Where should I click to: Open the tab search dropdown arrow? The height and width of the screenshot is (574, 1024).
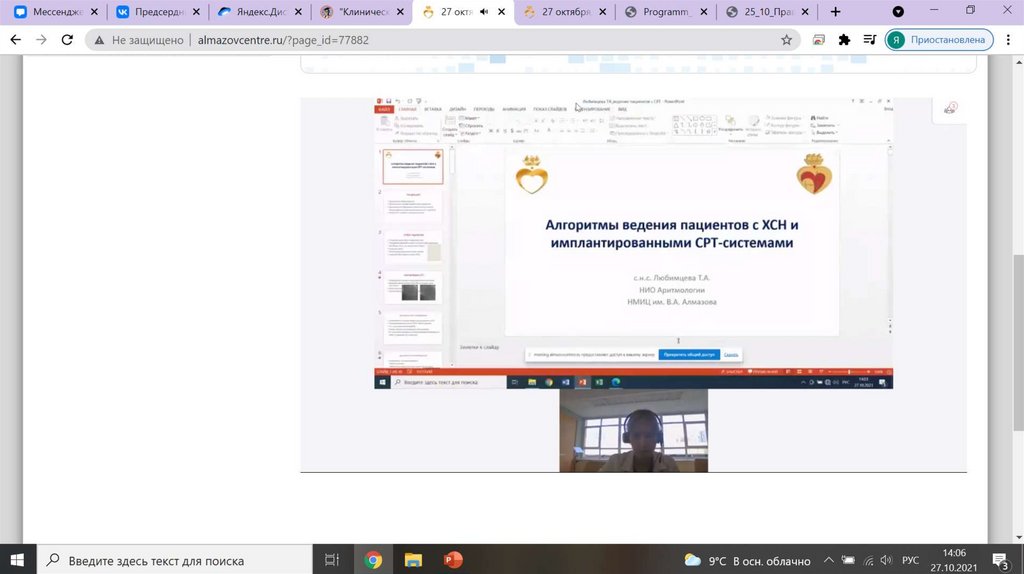coord(926,12)
